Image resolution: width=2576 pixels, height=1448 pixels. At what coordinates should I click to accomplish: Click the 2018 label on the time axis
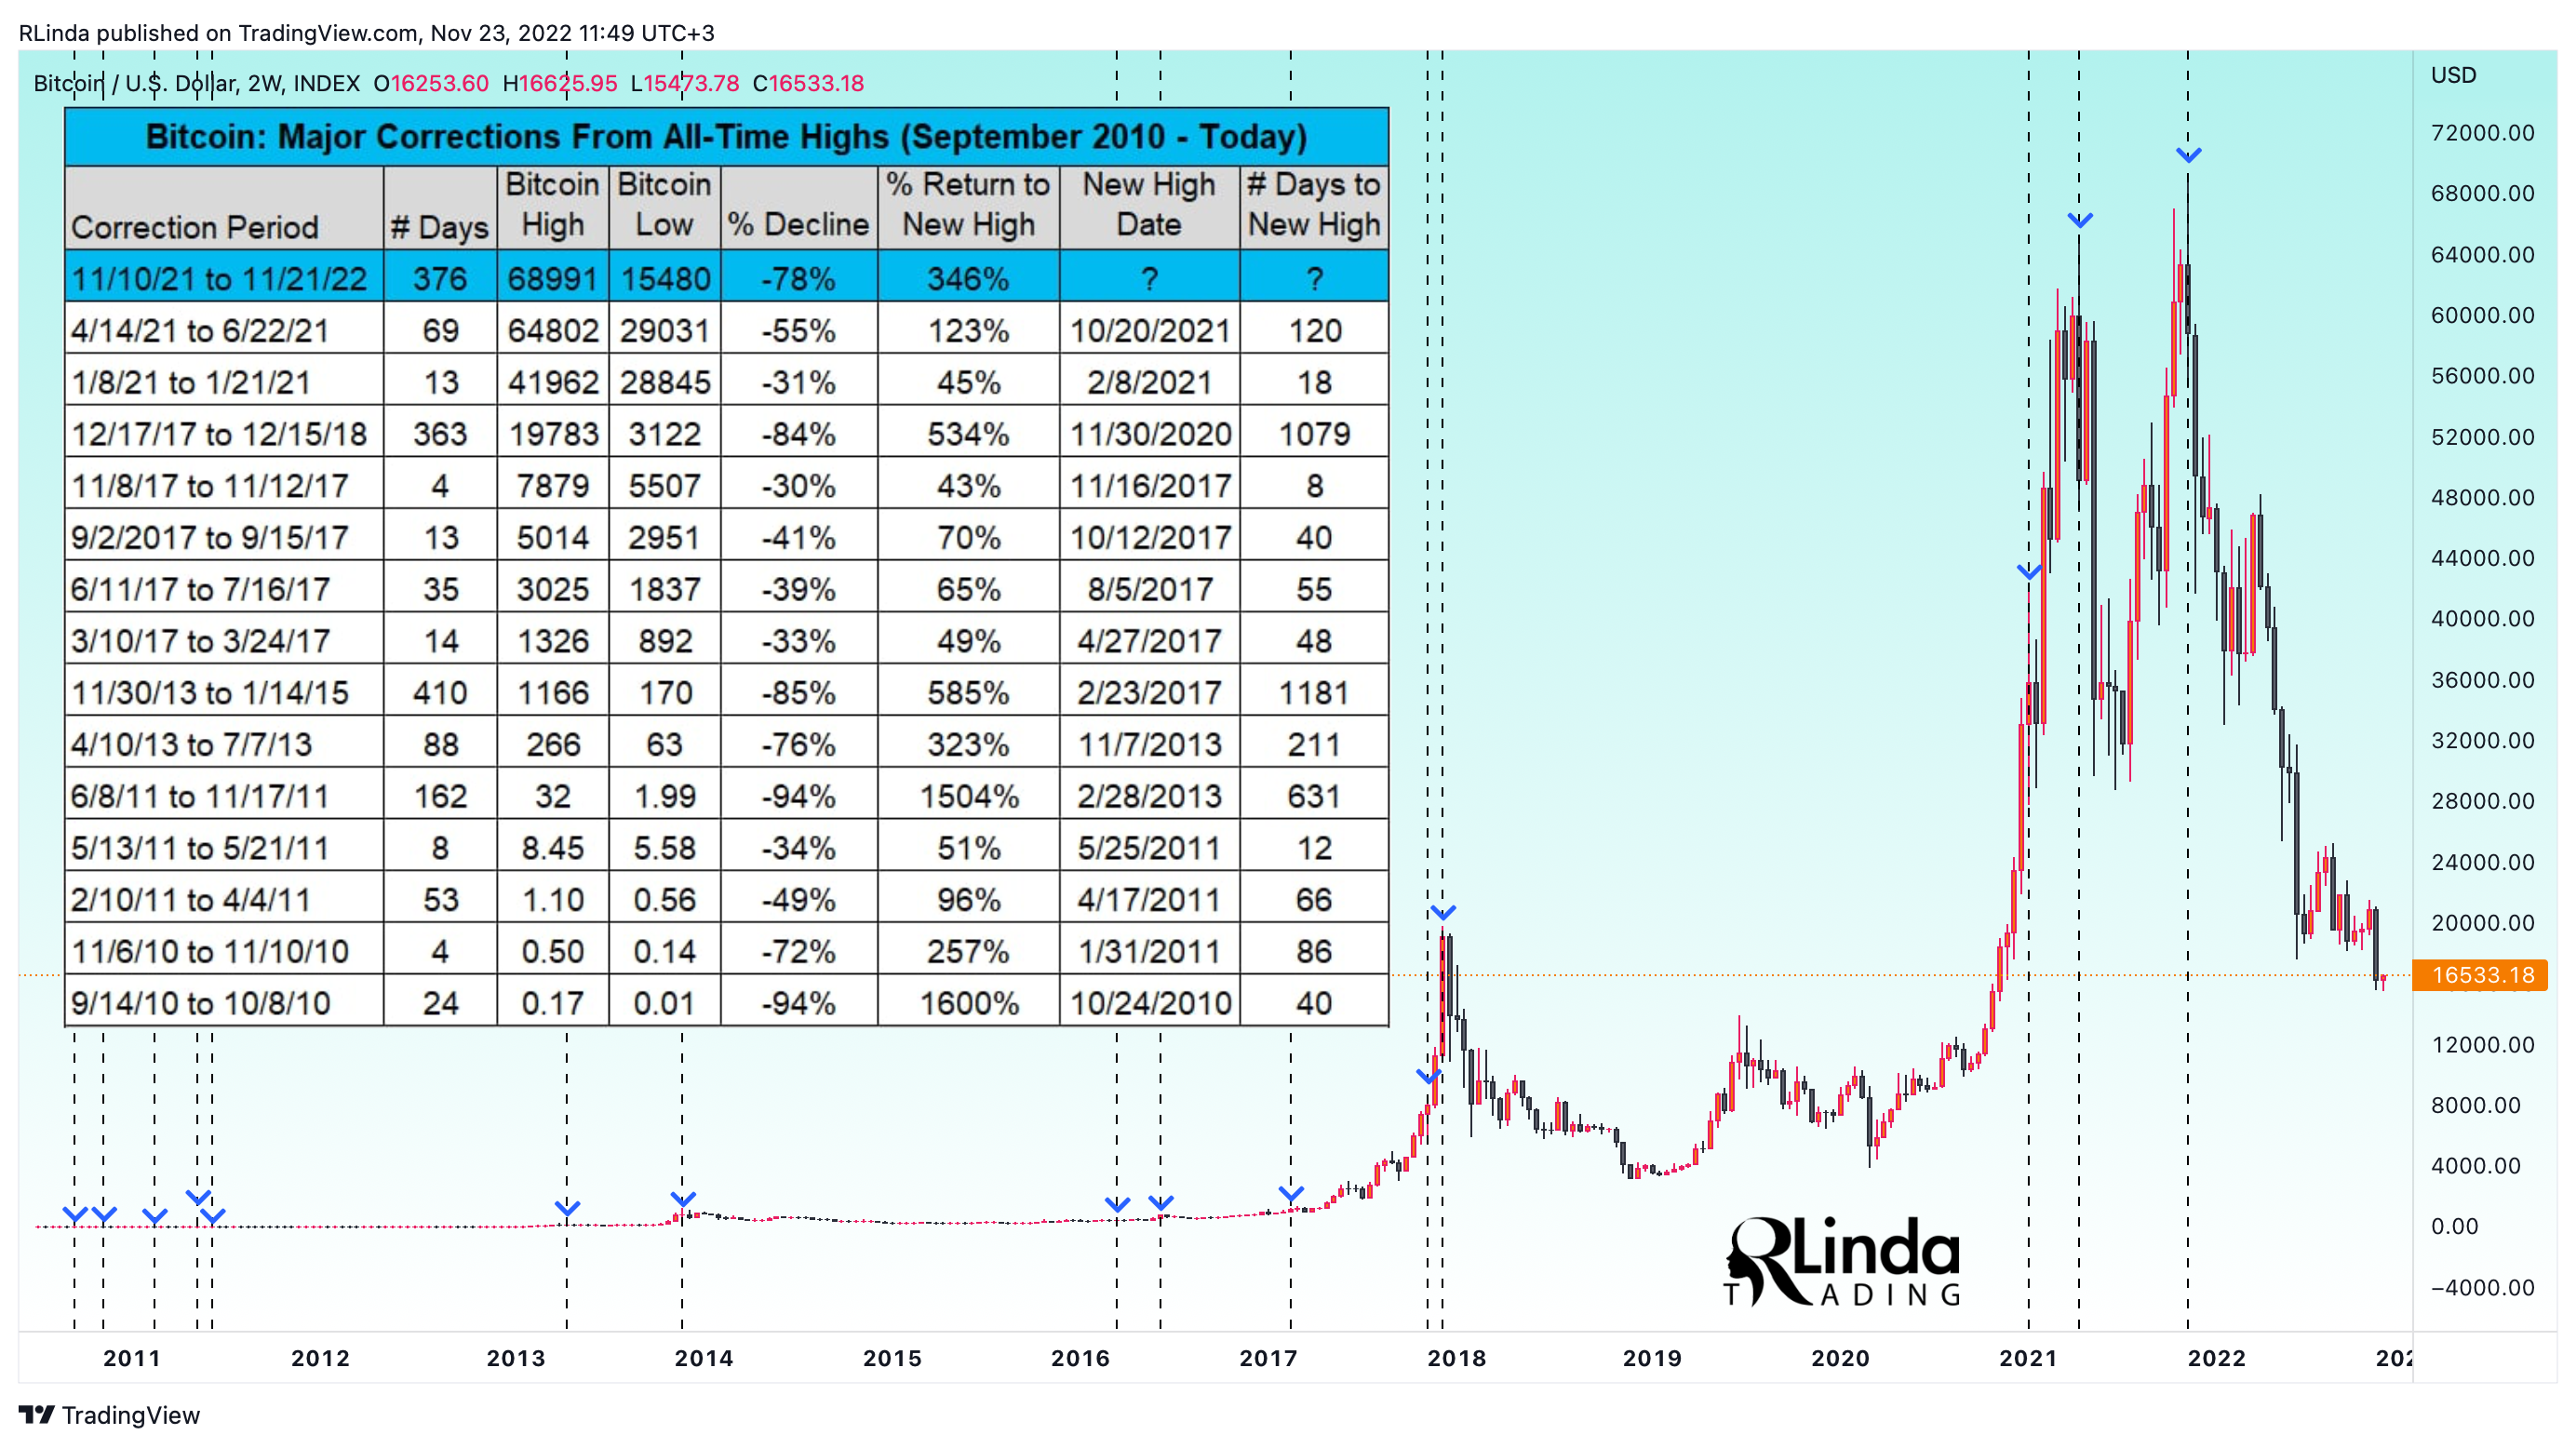coord(1457,1358)
